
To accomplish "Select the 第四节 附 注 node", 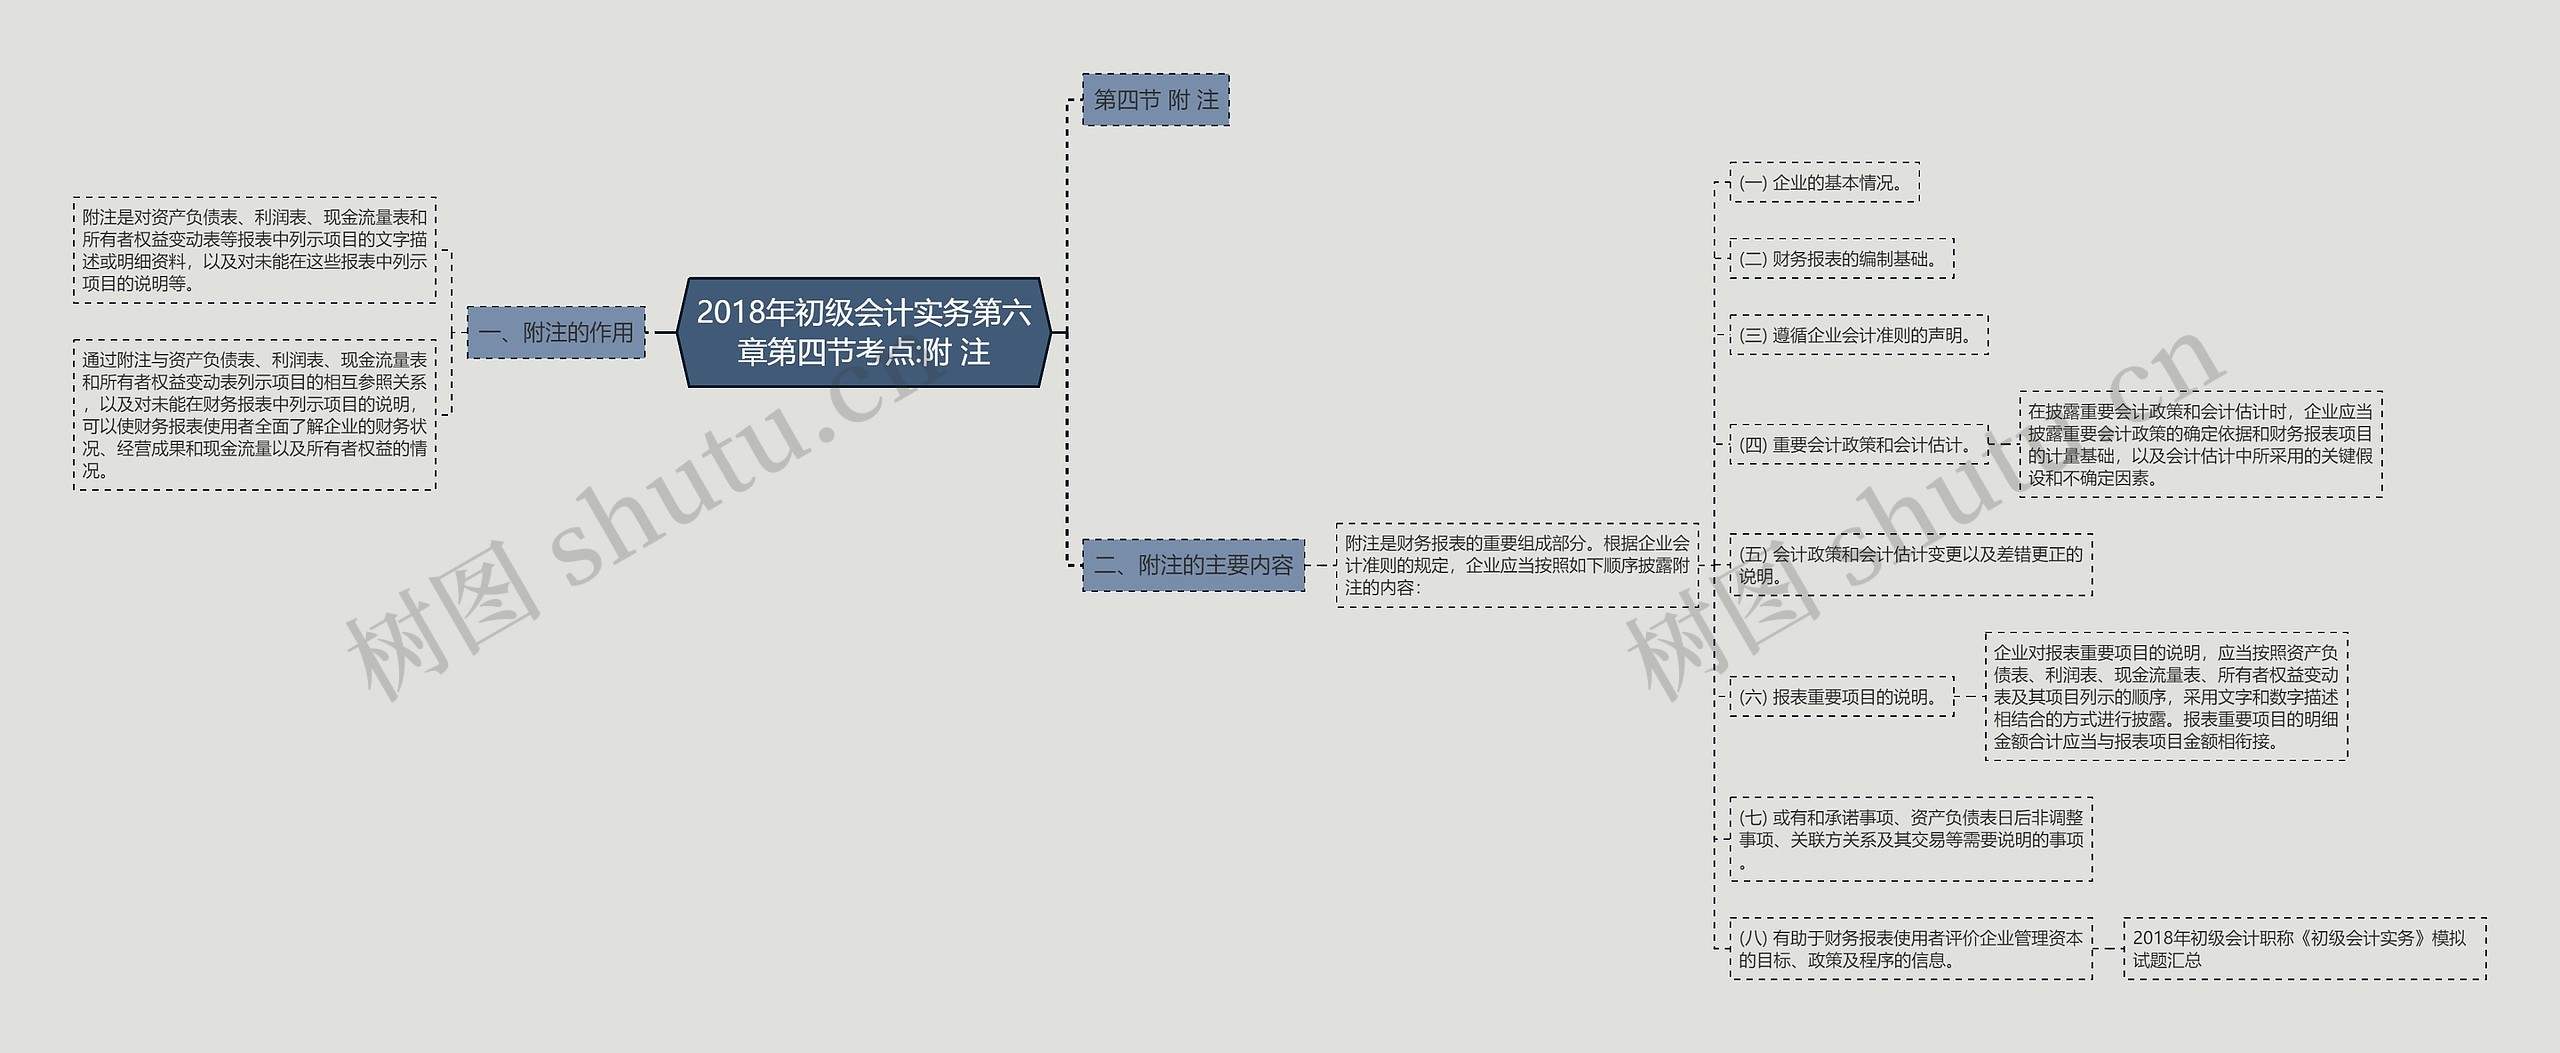I will [1158, 100].
